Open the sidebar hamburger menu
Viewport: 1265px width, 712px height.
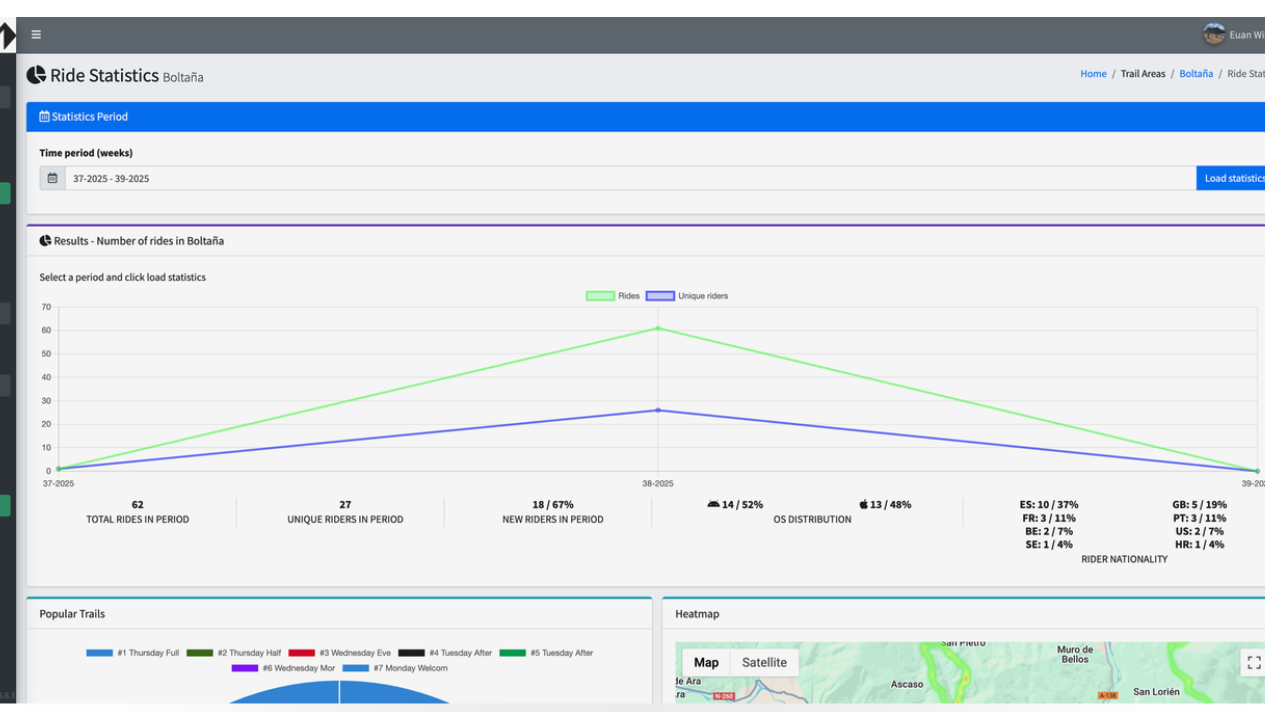click(x=36, y=34)
